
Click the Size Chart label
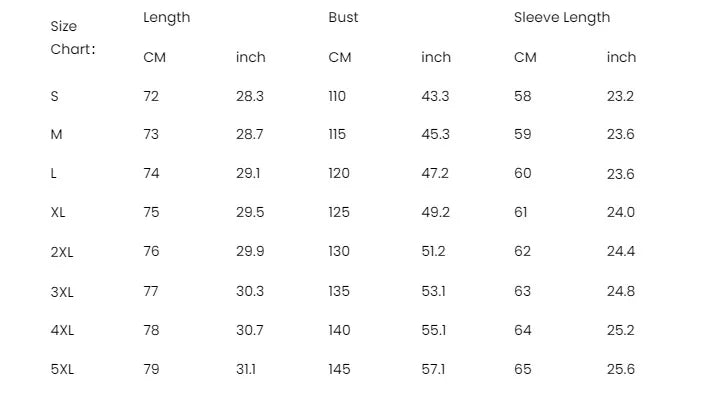[73, 37]
